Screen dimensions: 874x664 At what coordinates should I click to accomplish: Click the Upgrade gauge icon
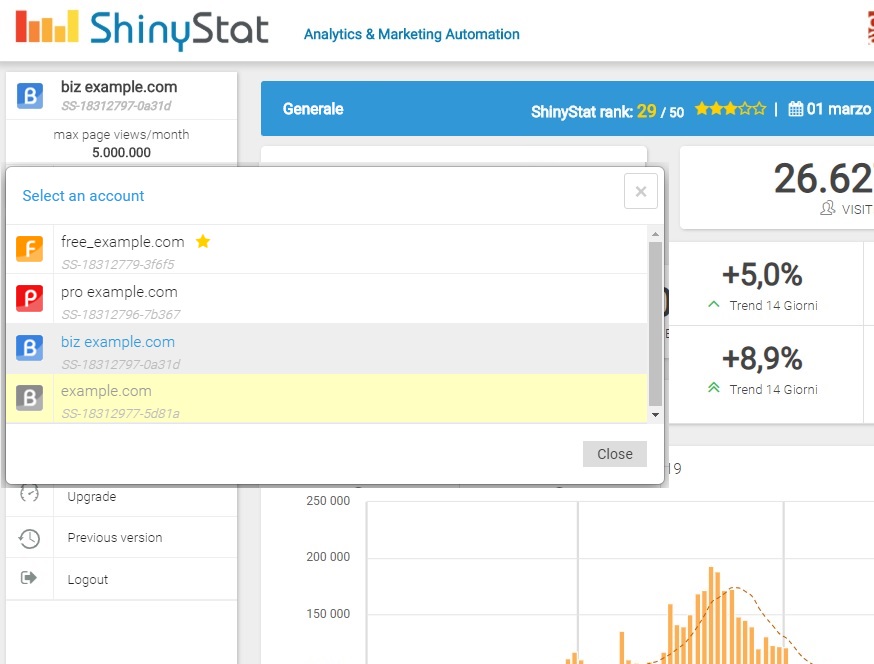coord(29,493)
